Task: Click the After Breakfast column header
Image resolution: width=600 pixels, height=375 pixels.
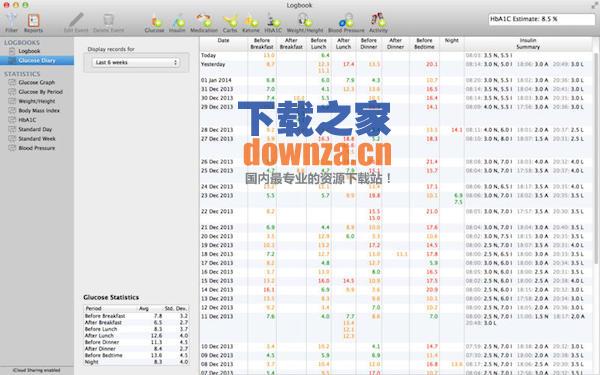Action: 291,44
